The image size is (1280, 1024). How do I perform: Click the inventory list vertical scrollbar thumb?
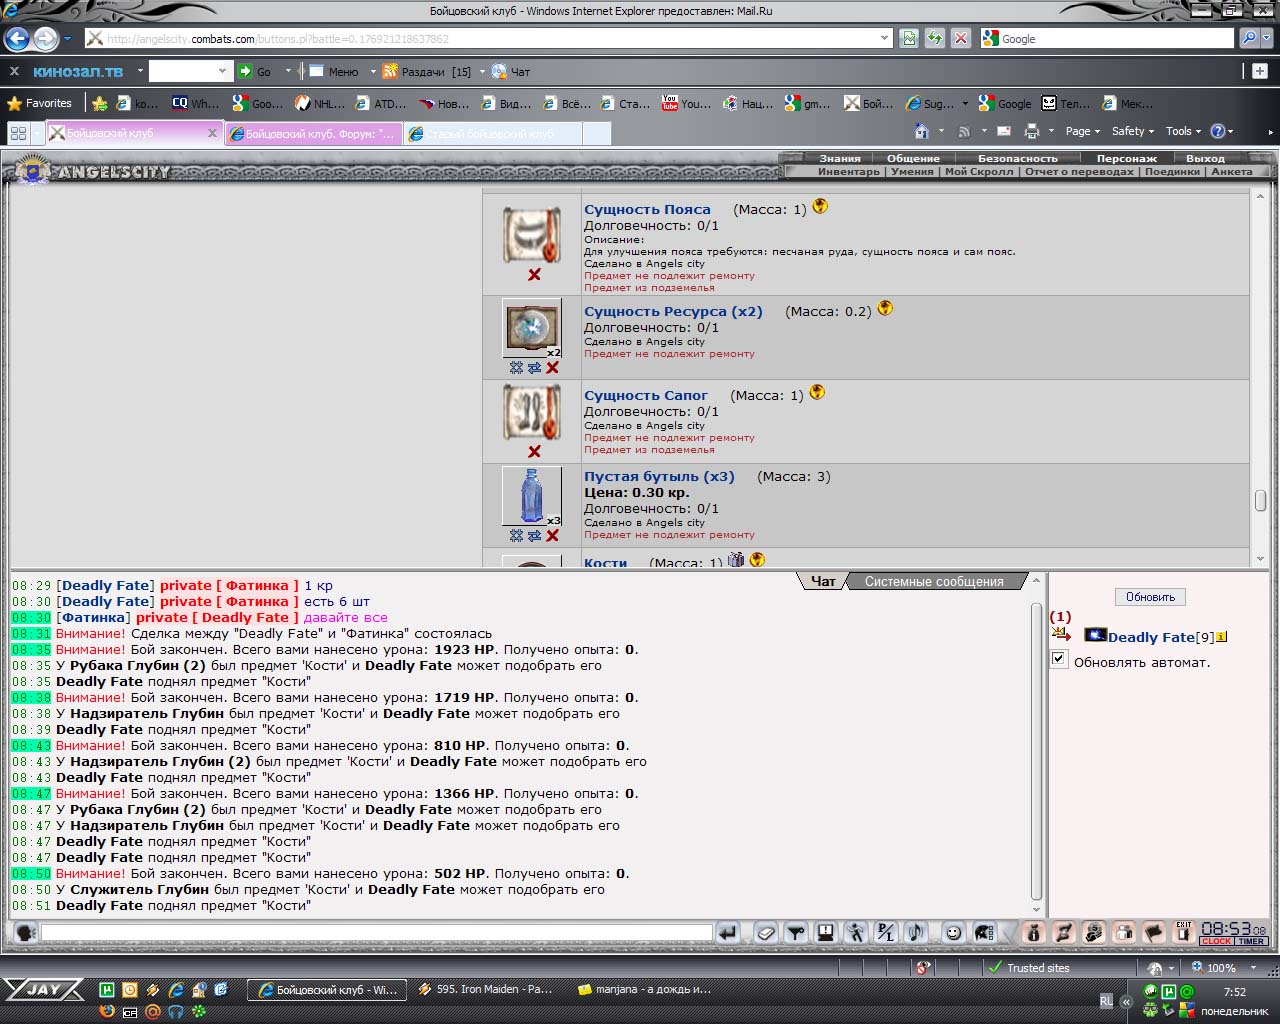[x=1260, y=500]
